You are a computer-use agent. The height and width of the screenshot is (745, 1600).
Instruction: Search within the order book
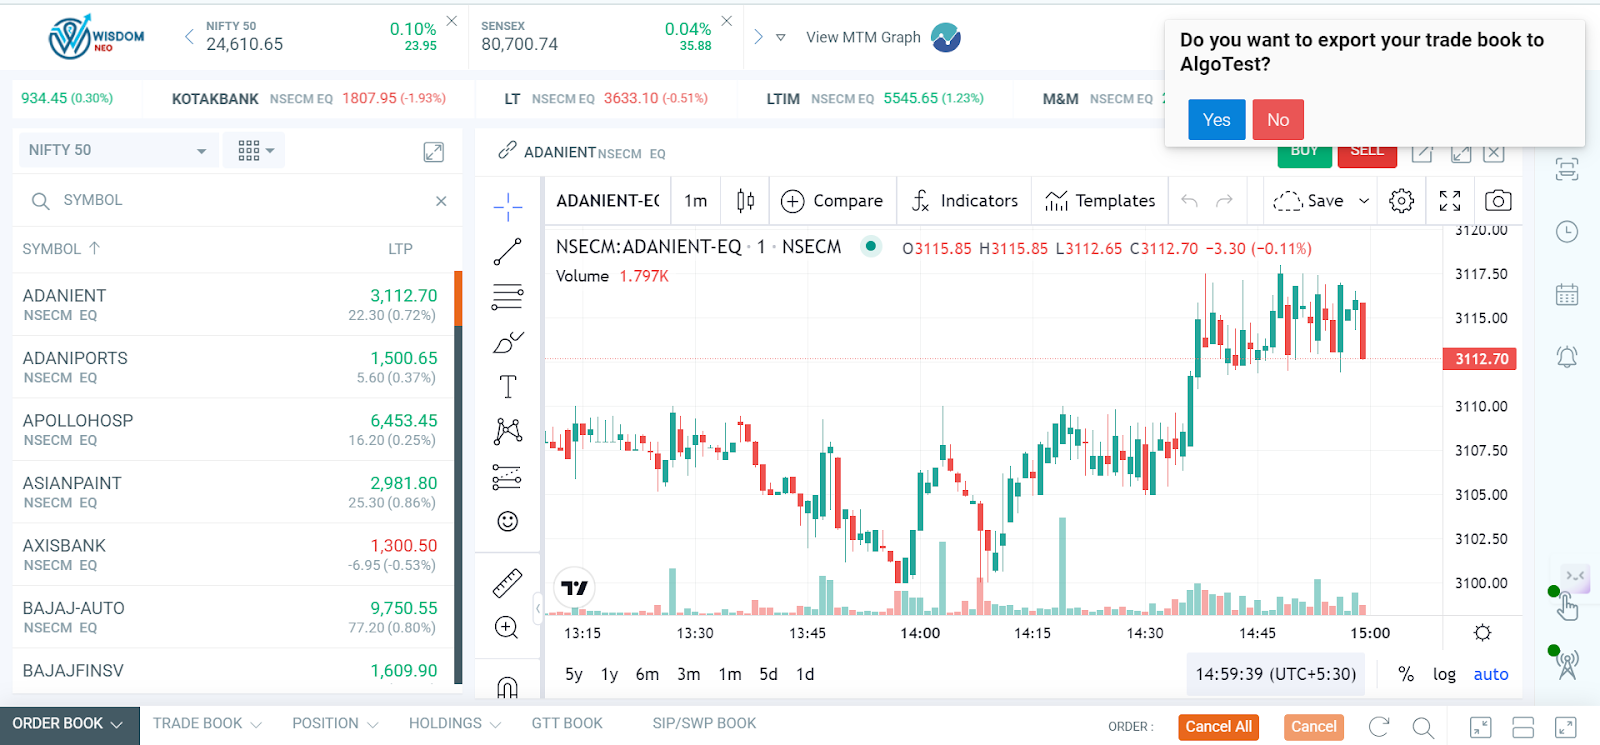(1423, 727)
